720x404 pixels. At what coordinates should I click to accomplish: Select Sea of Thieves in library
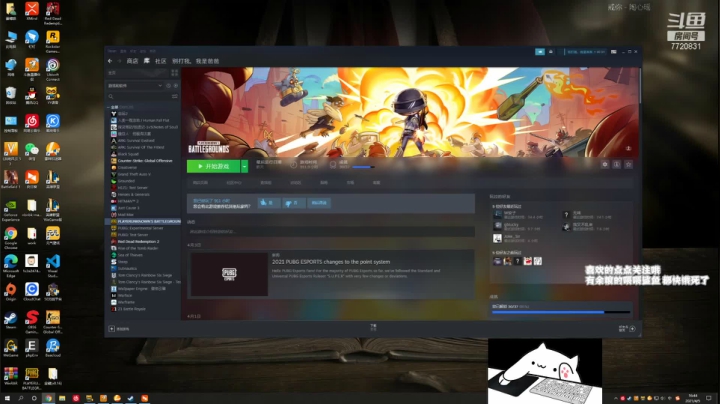click(x=127, y=255)
